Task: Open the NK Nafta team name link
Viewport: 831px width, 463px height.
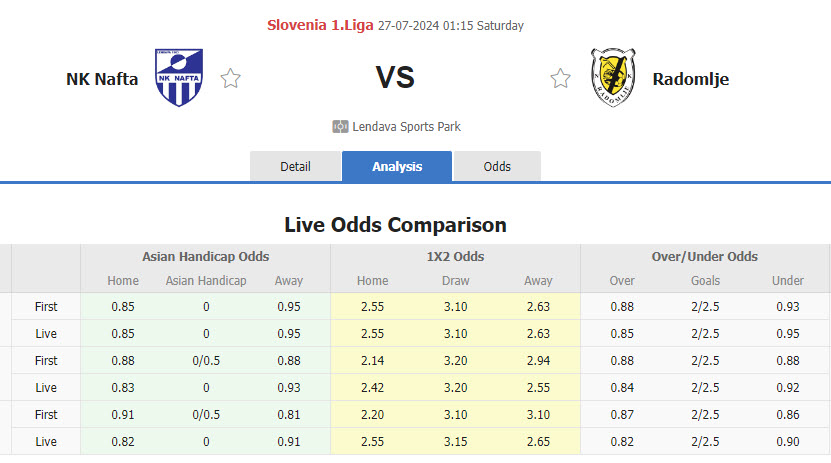Action: coord(102,79)
